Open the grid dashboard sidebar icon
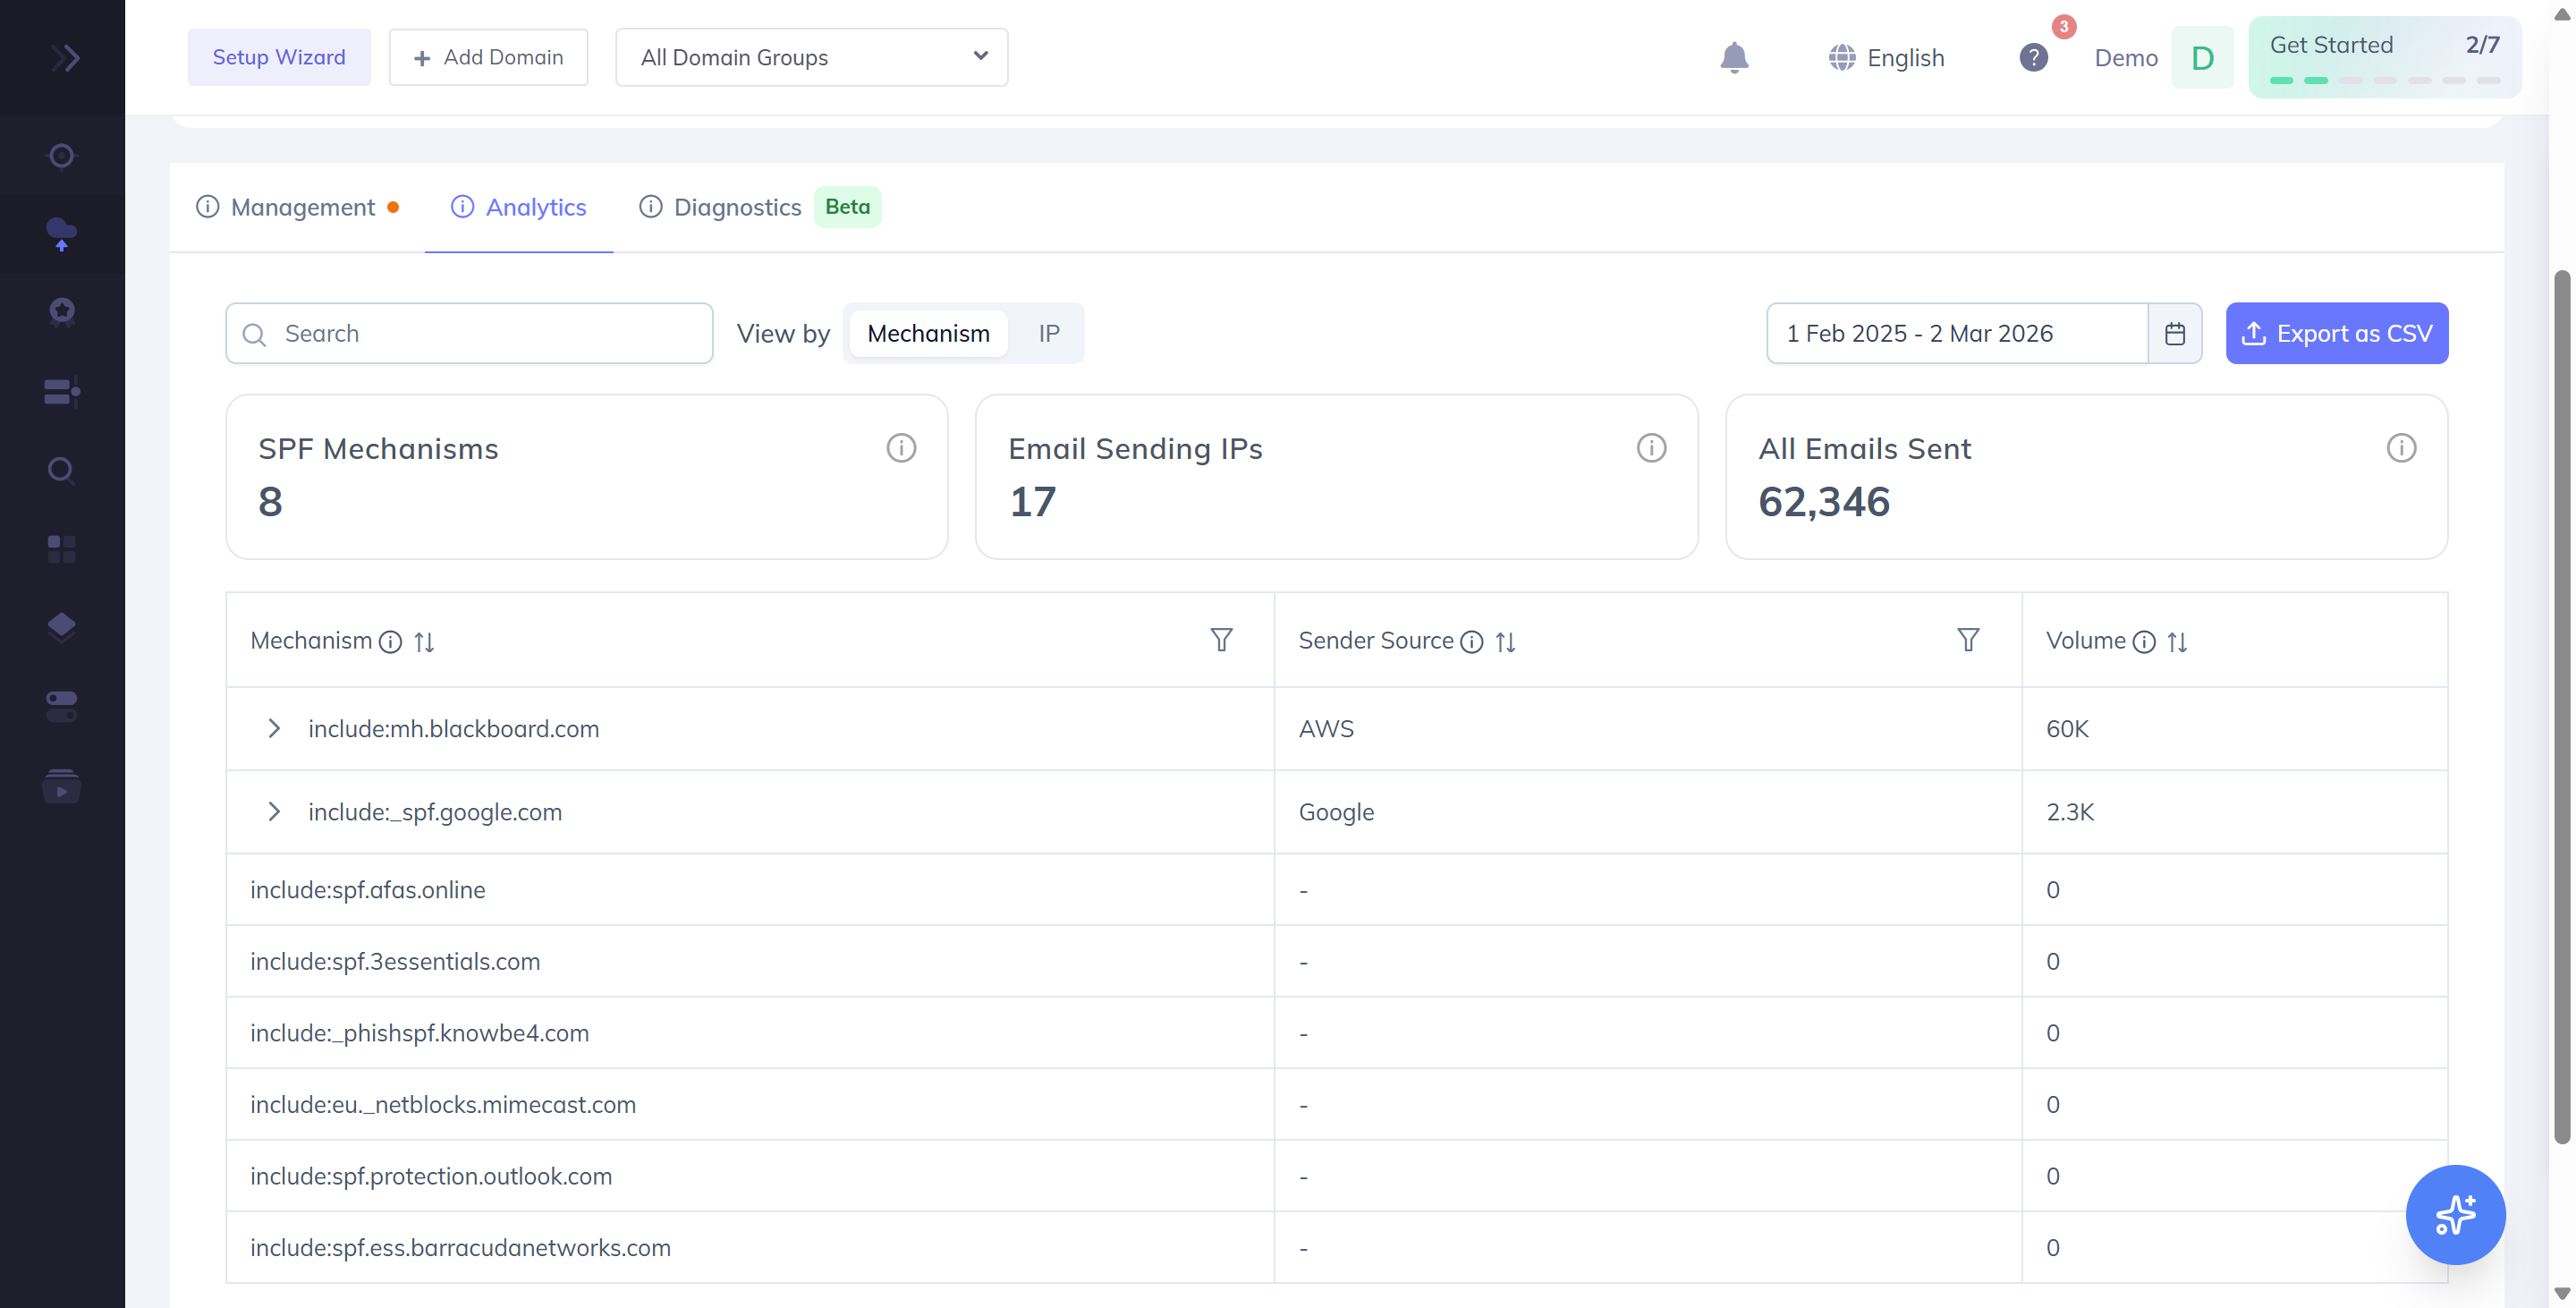 click(62, 549)
